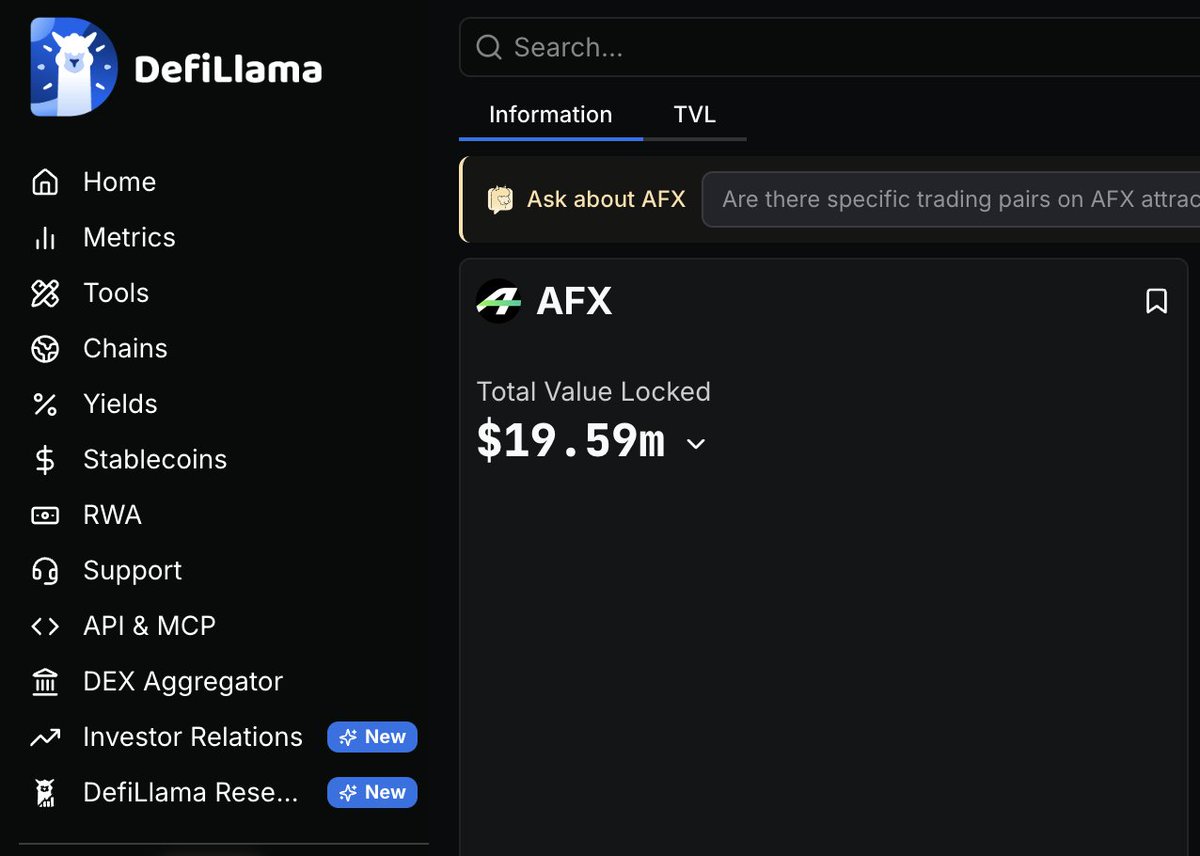
Task: Open the Tools crossed-tools icon
Action: click(45, 293)
